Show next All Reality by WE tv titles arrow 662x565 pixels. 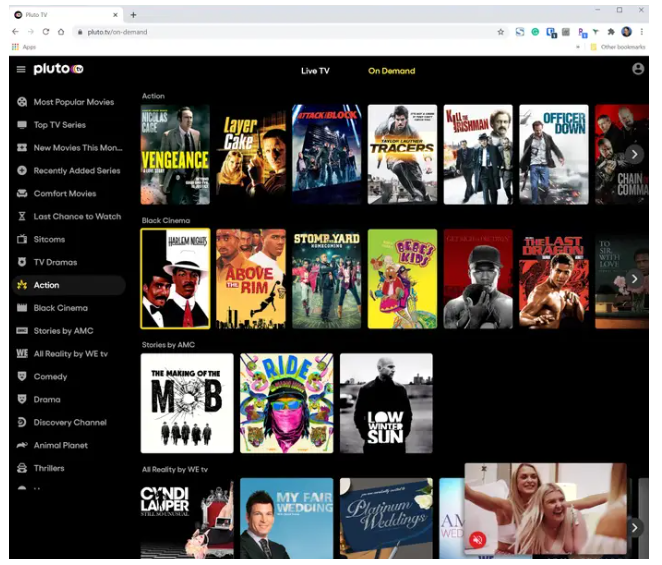click(634, 527)
